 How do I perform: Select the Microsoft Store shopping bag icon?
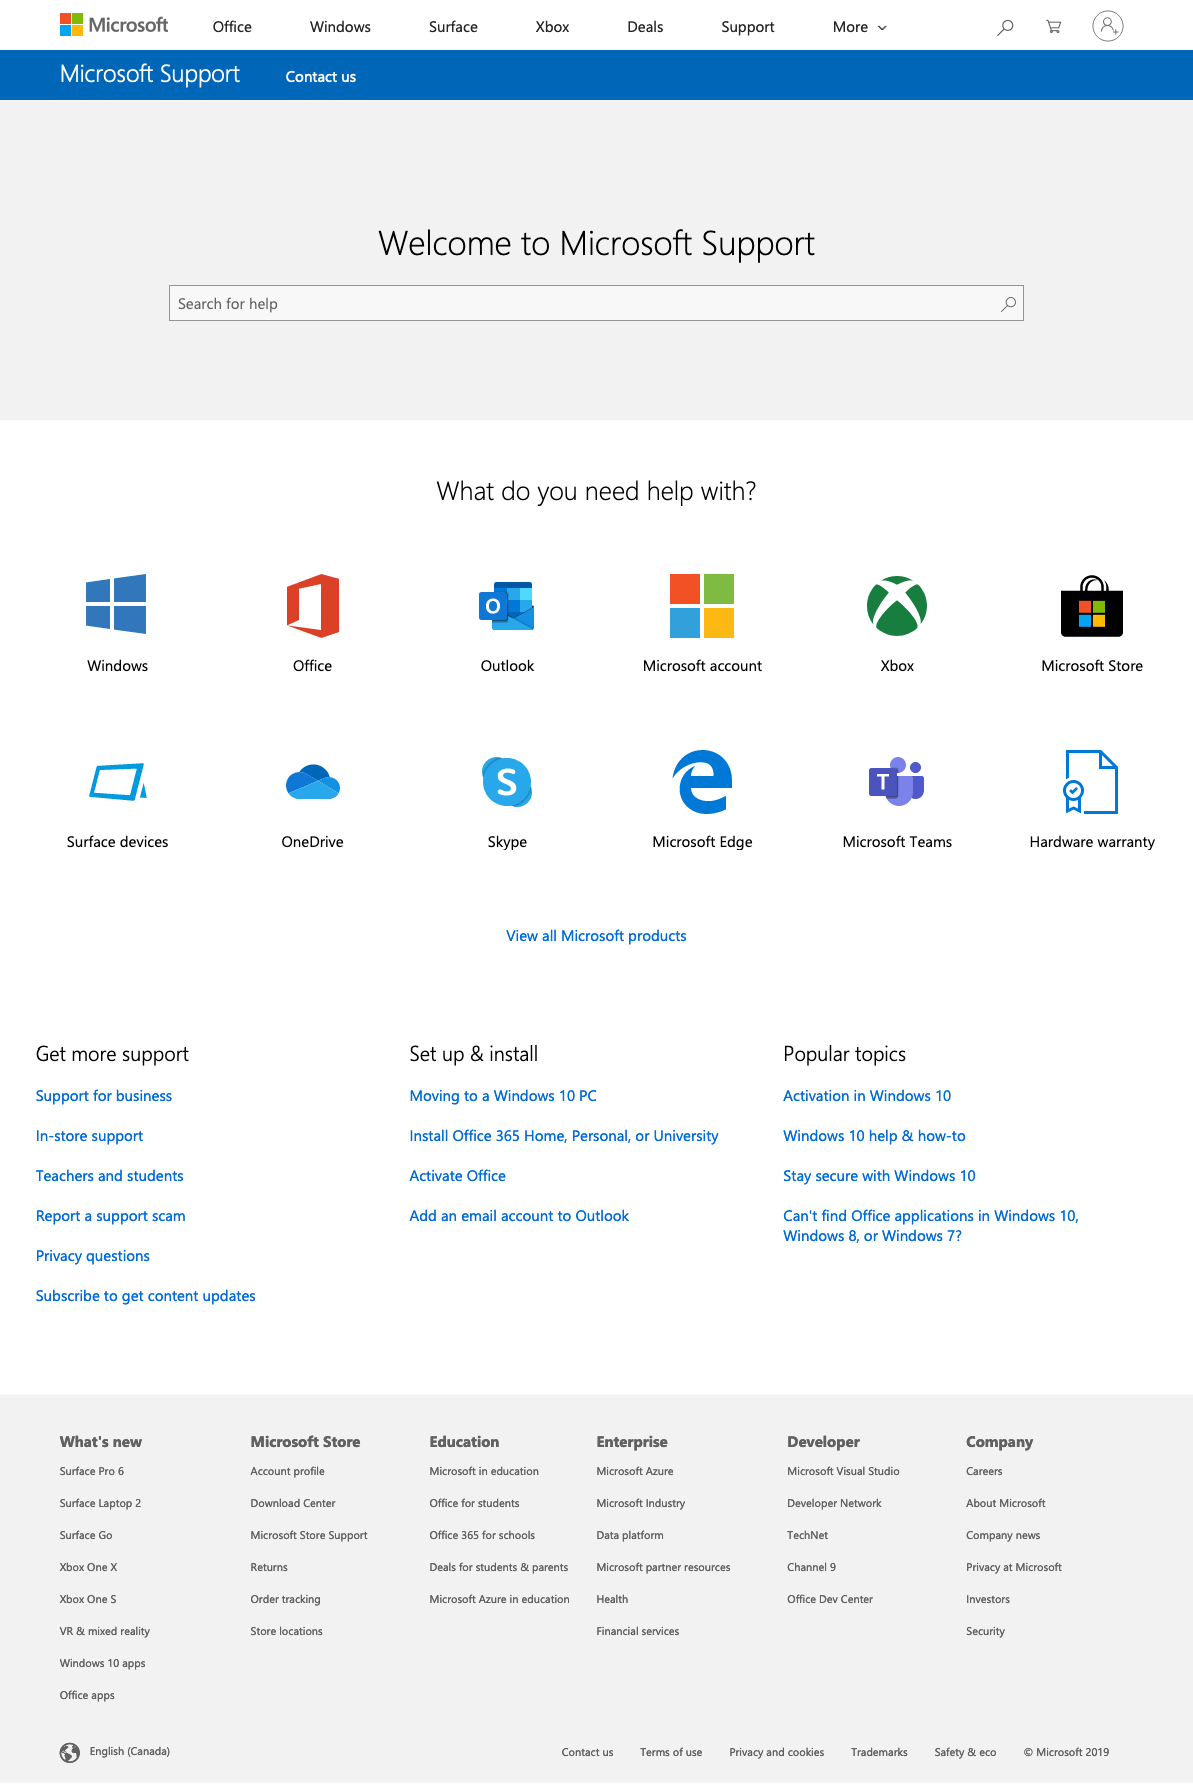click(1092, 606)
